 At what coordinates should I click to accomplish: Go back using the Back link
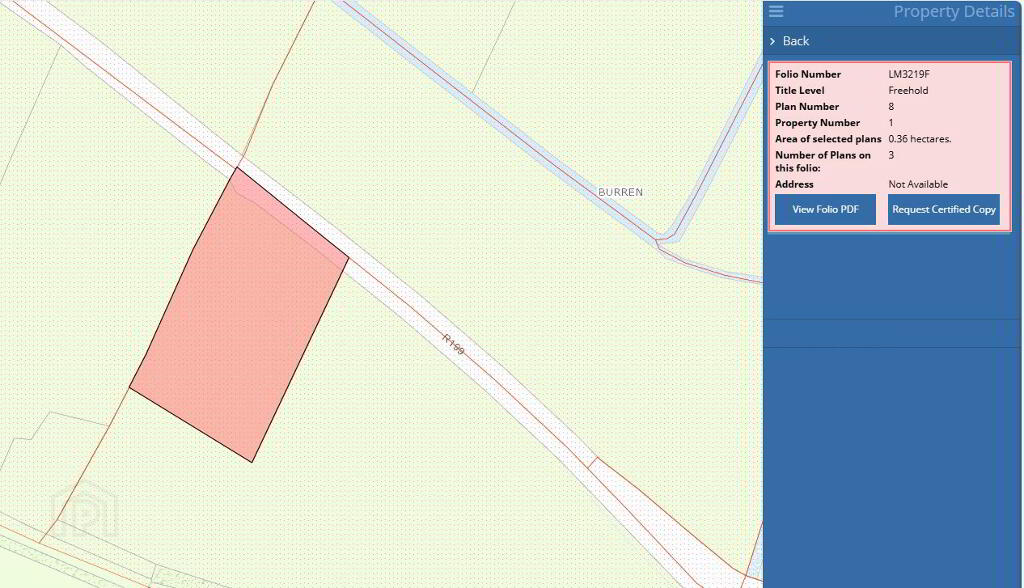(796, 41)
